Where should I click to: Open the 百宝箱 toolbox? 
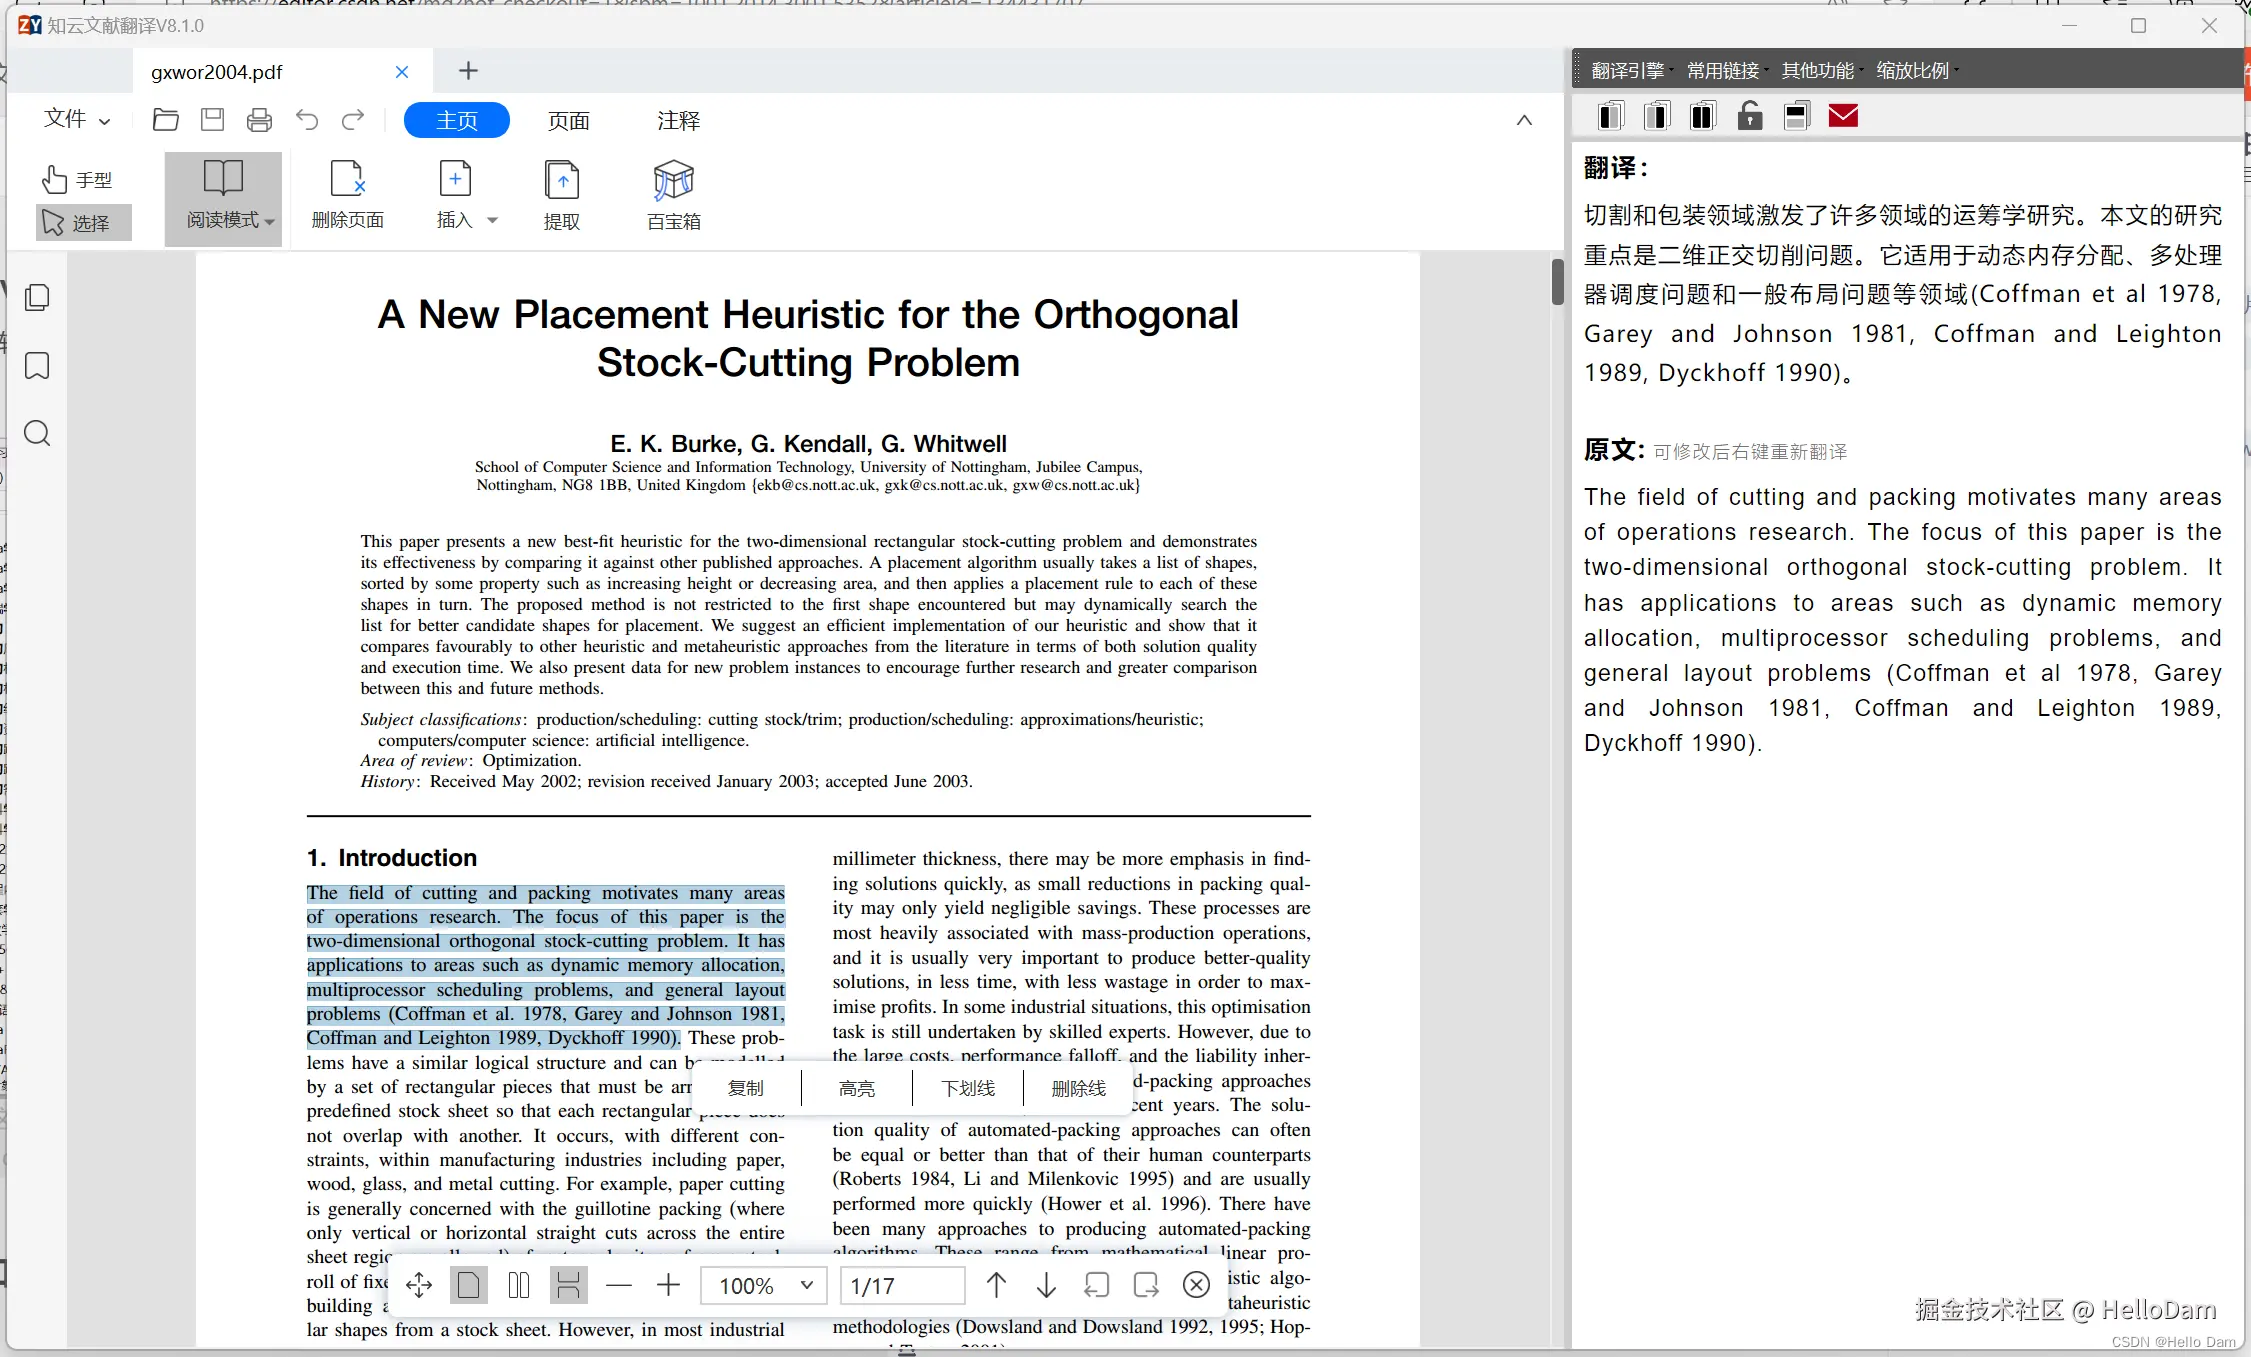pyautogui.click(x=673, y=196)
